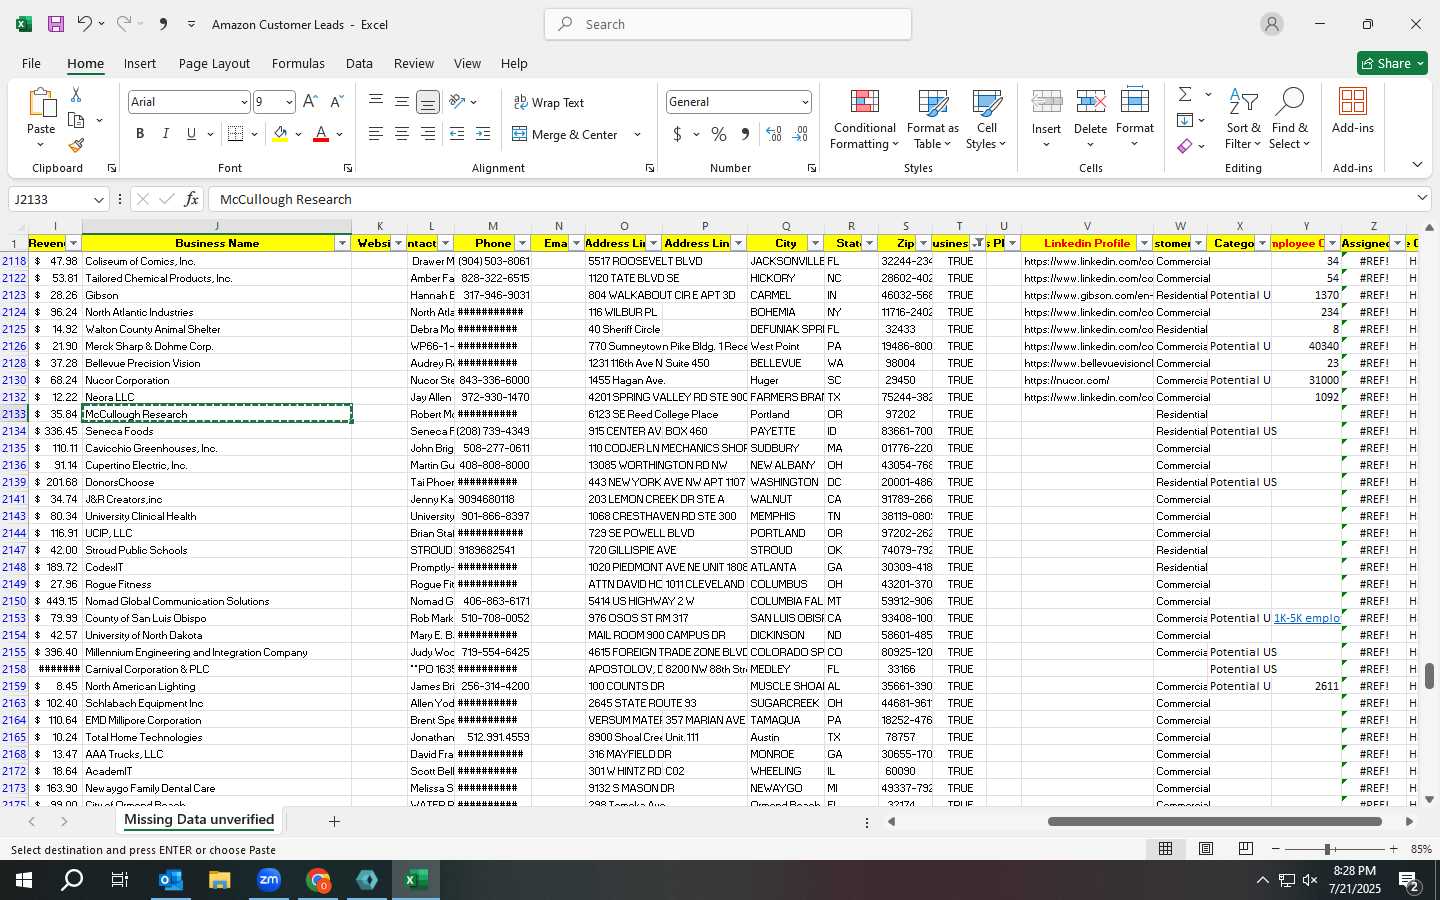Viewport: 1440px width, 900px height.
Task: Switch to the Insert tab
Action: click(x=140, y=63)
